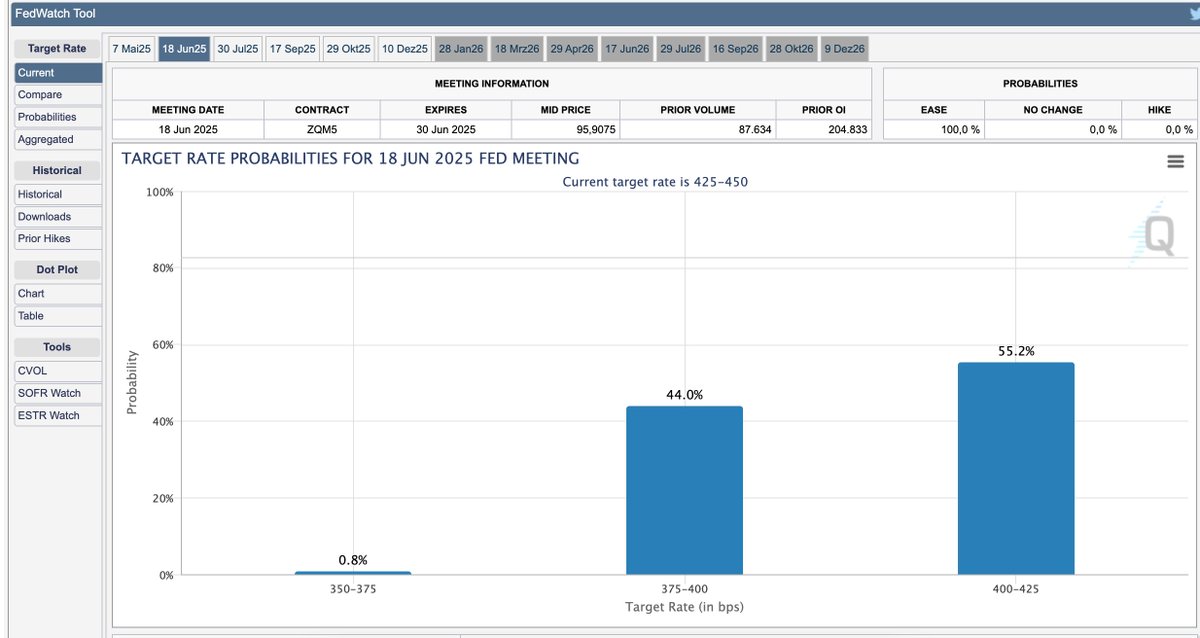The height and width of the screenshot is (638, 1200).
Task: Click the ZQM5 contract cell
Action: tap(322, 130)
